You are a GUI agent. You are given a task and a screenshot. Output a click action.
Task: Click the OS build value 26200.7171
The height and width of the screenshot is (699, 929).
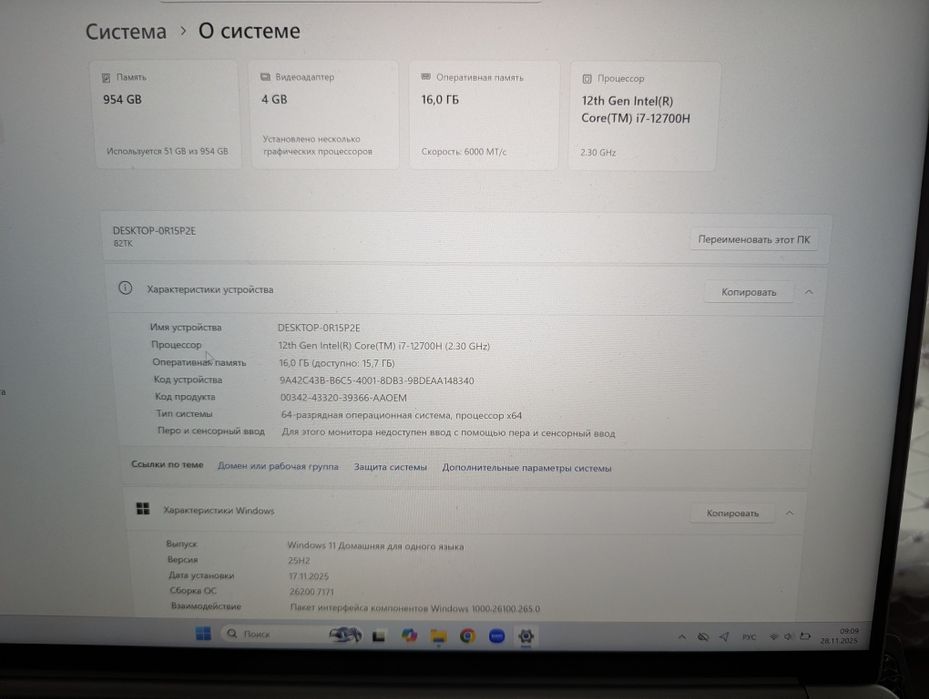point(312,591)
